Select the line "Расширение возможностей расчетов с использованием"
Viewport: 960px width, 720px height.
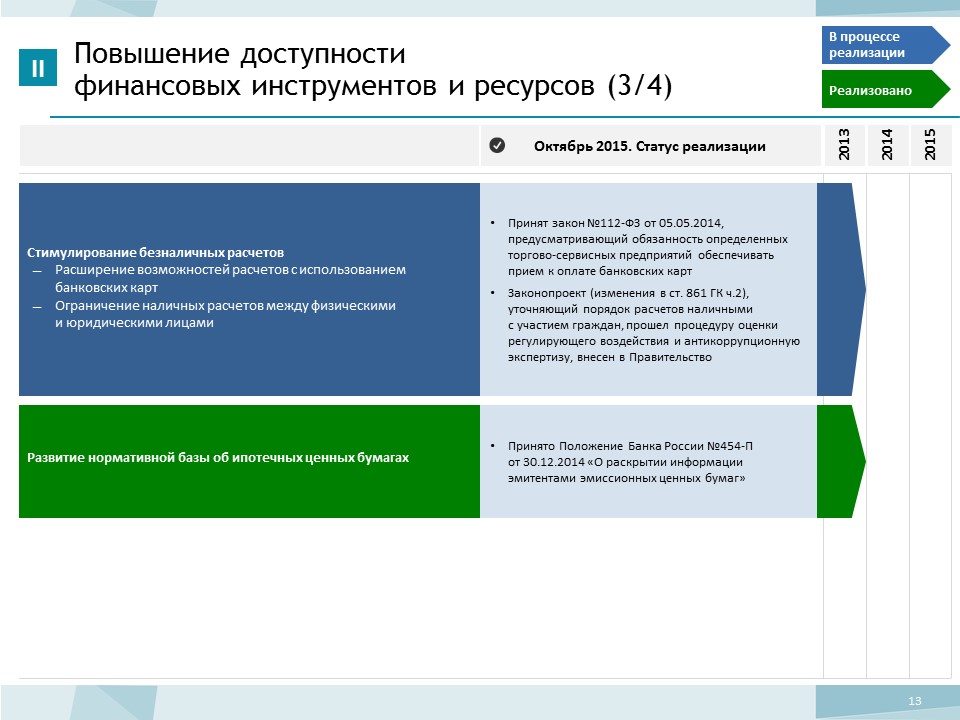coord(230,270)
